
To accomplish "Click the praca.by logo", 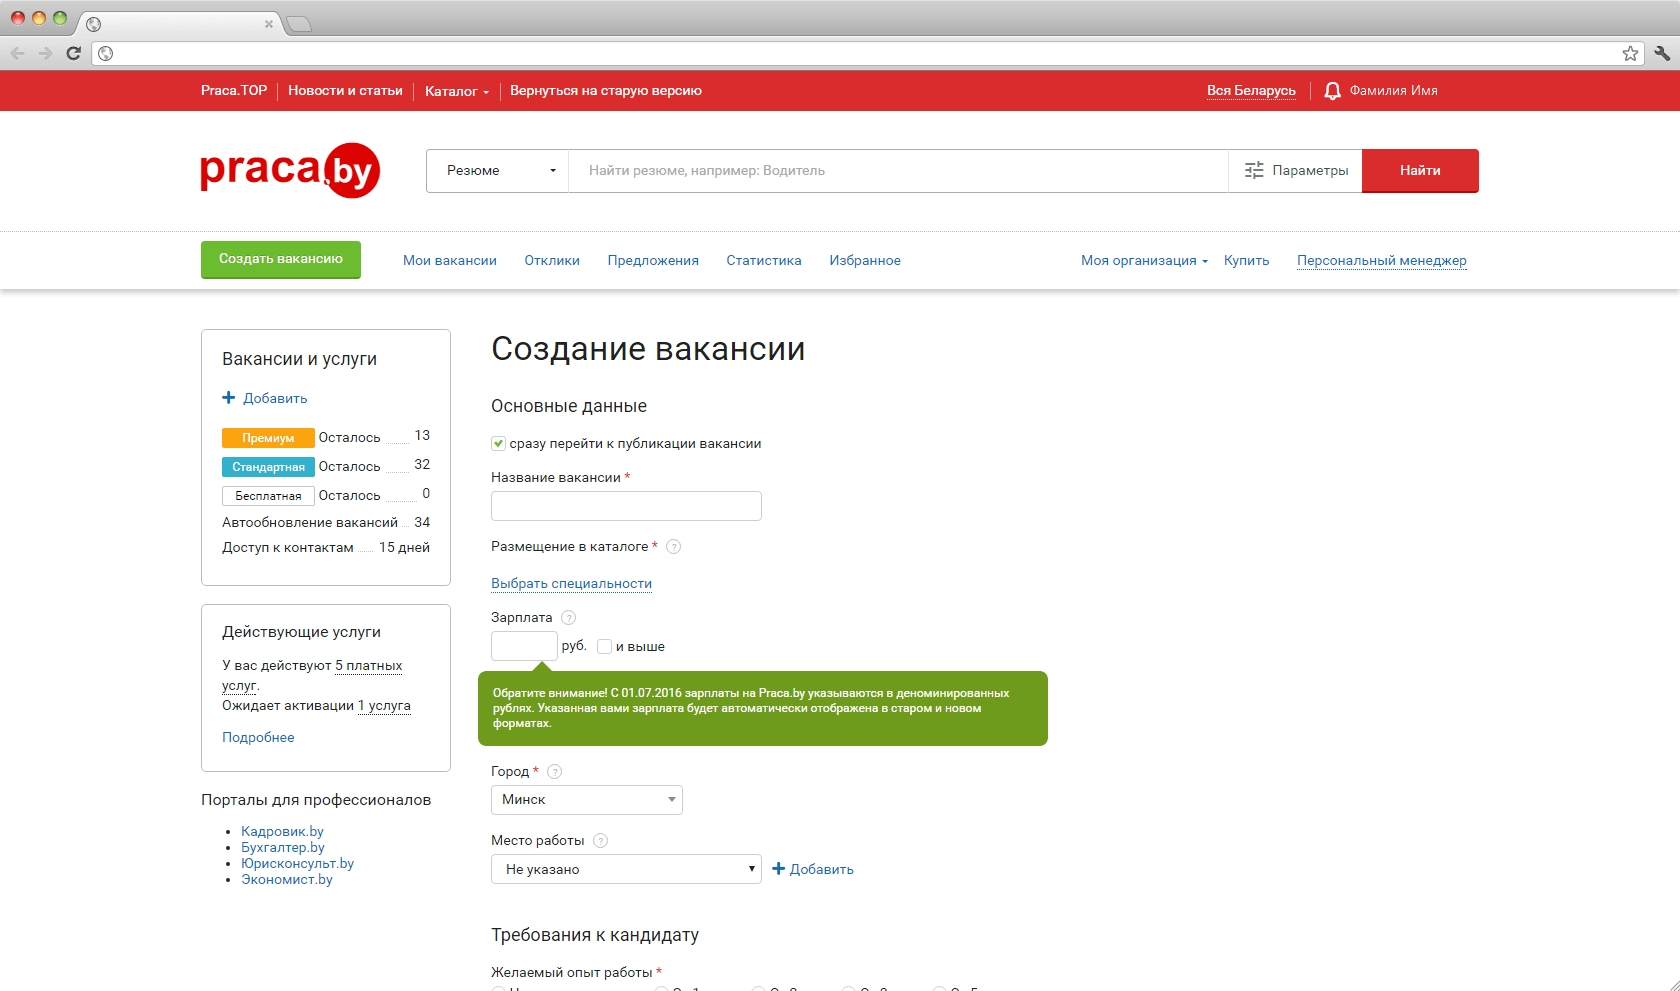I will coord(290,171).
